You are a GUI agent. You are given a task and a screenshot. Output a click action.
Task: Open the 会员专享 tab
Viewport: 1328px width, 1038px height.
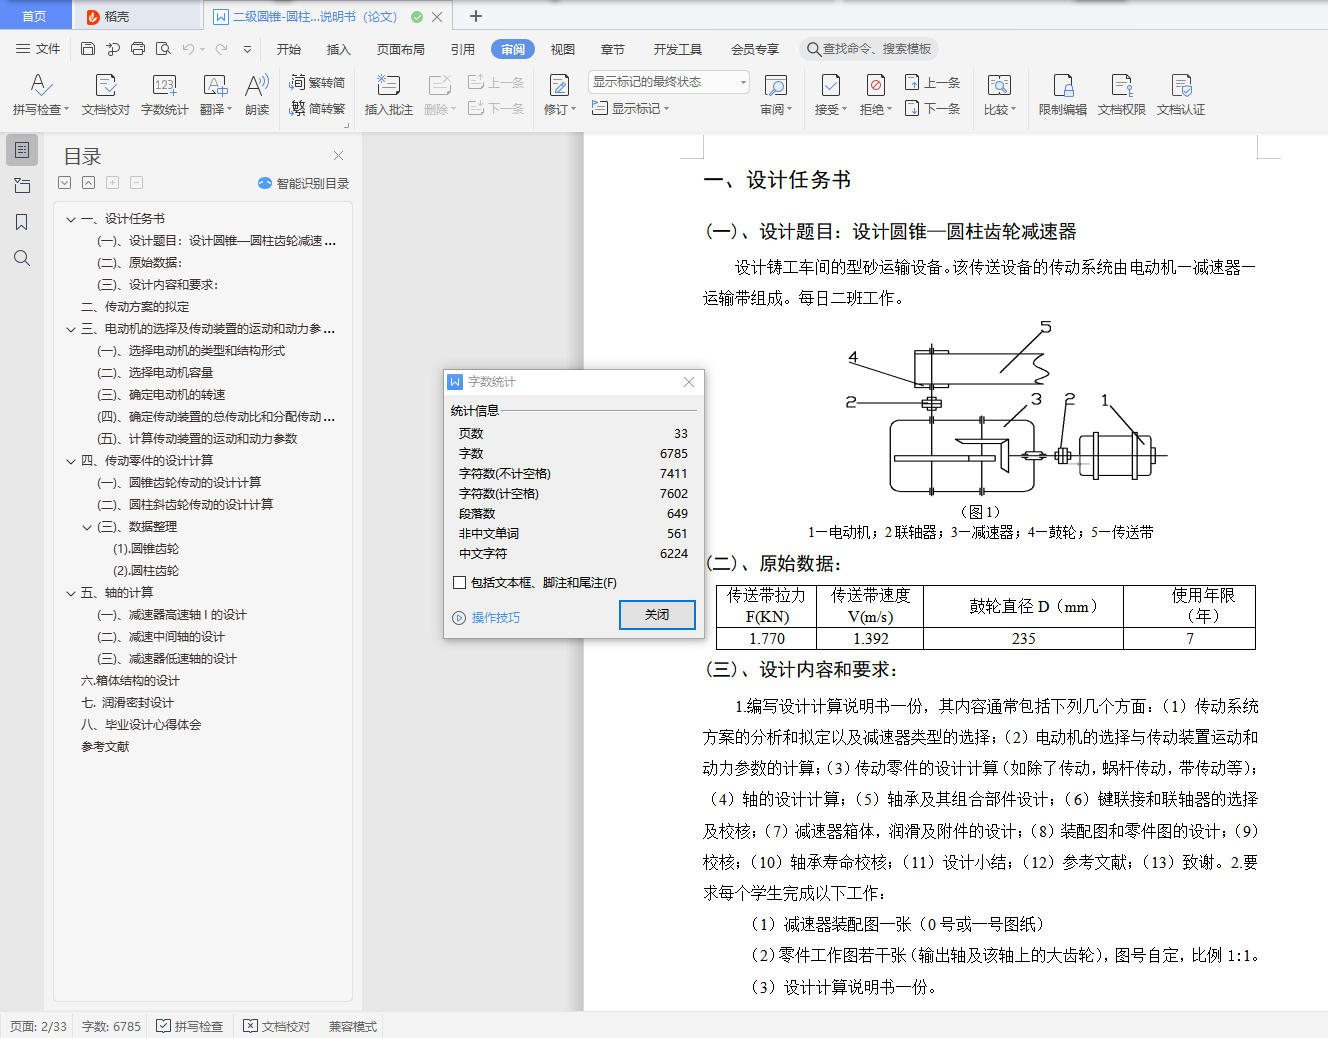tap(755, 49)
